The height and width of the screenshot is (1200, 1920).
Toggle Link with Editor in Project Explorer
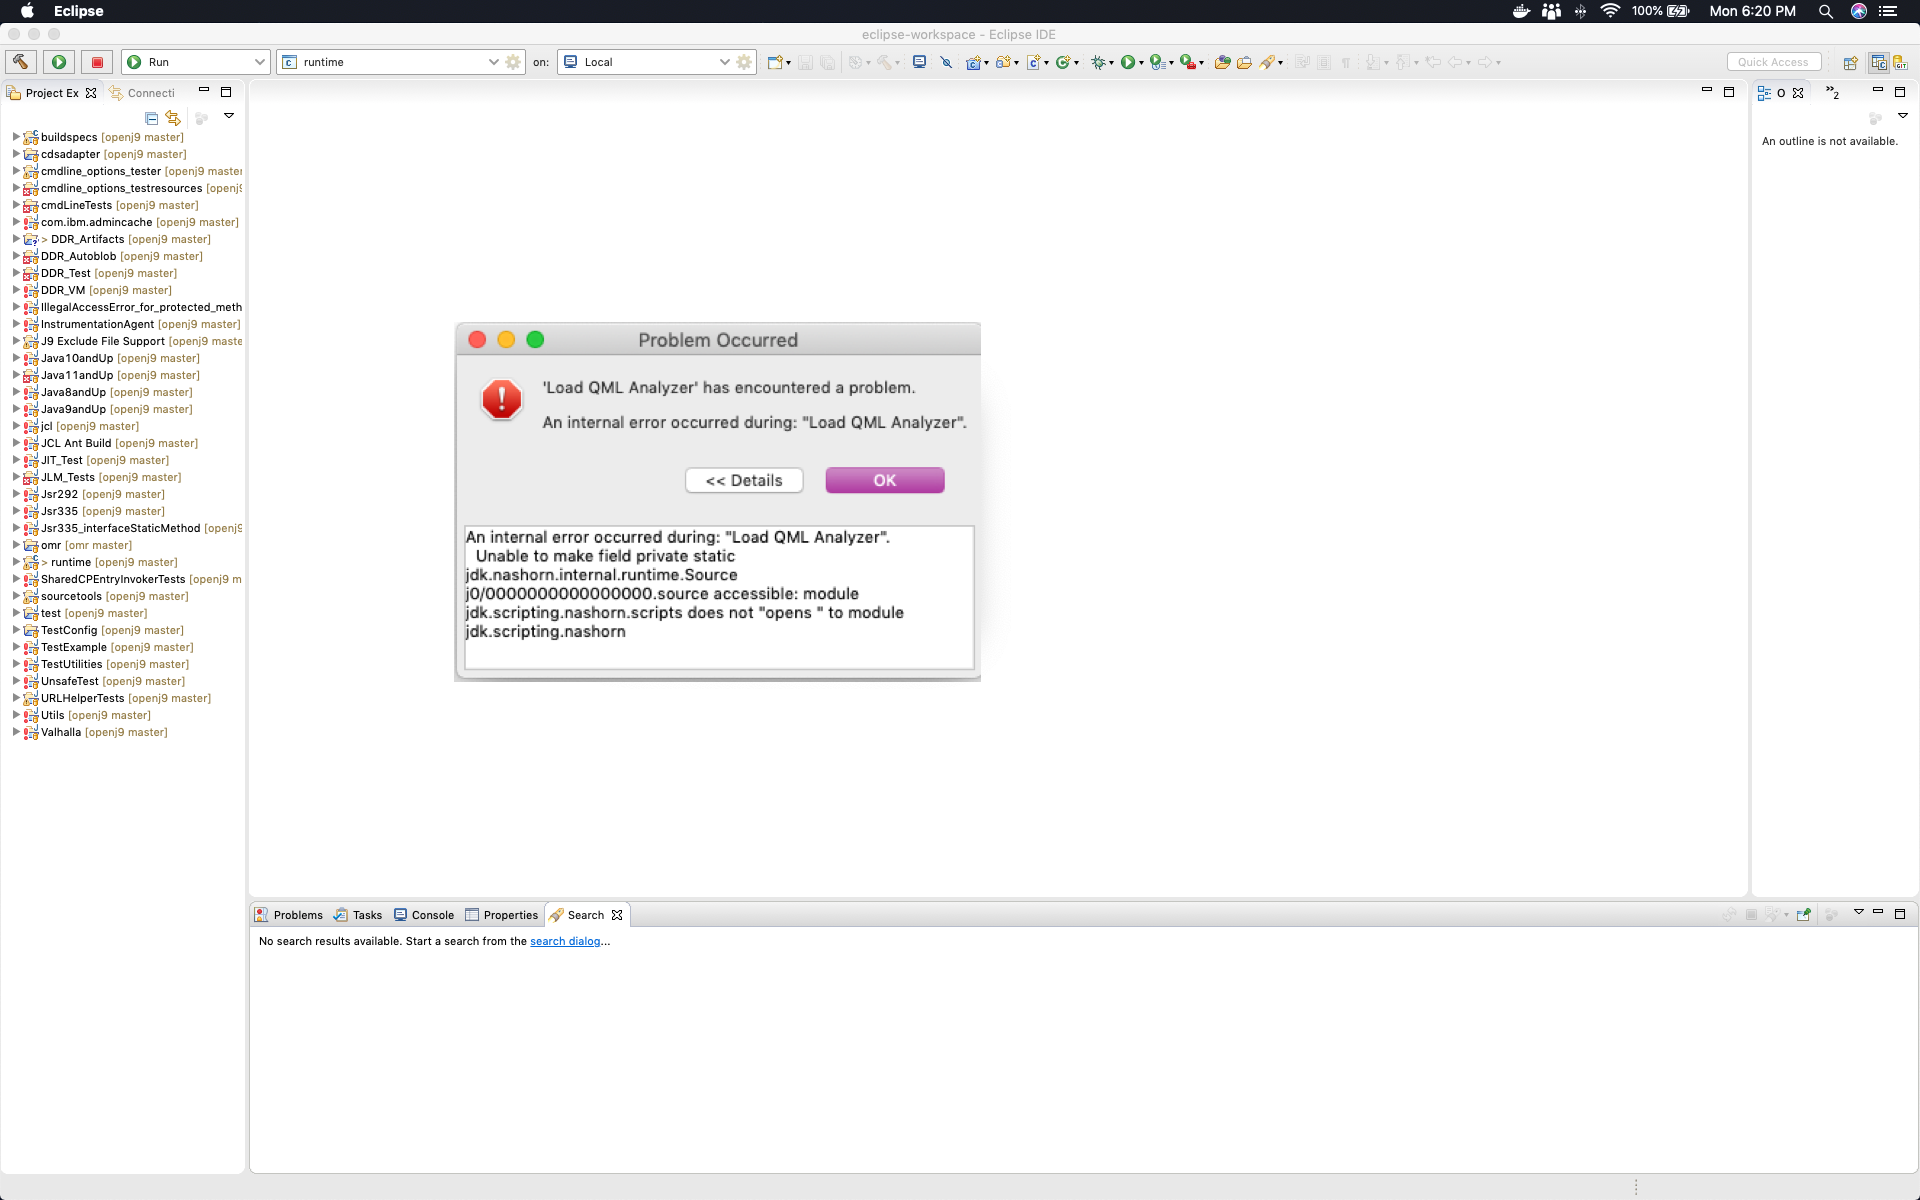point(173,118)
